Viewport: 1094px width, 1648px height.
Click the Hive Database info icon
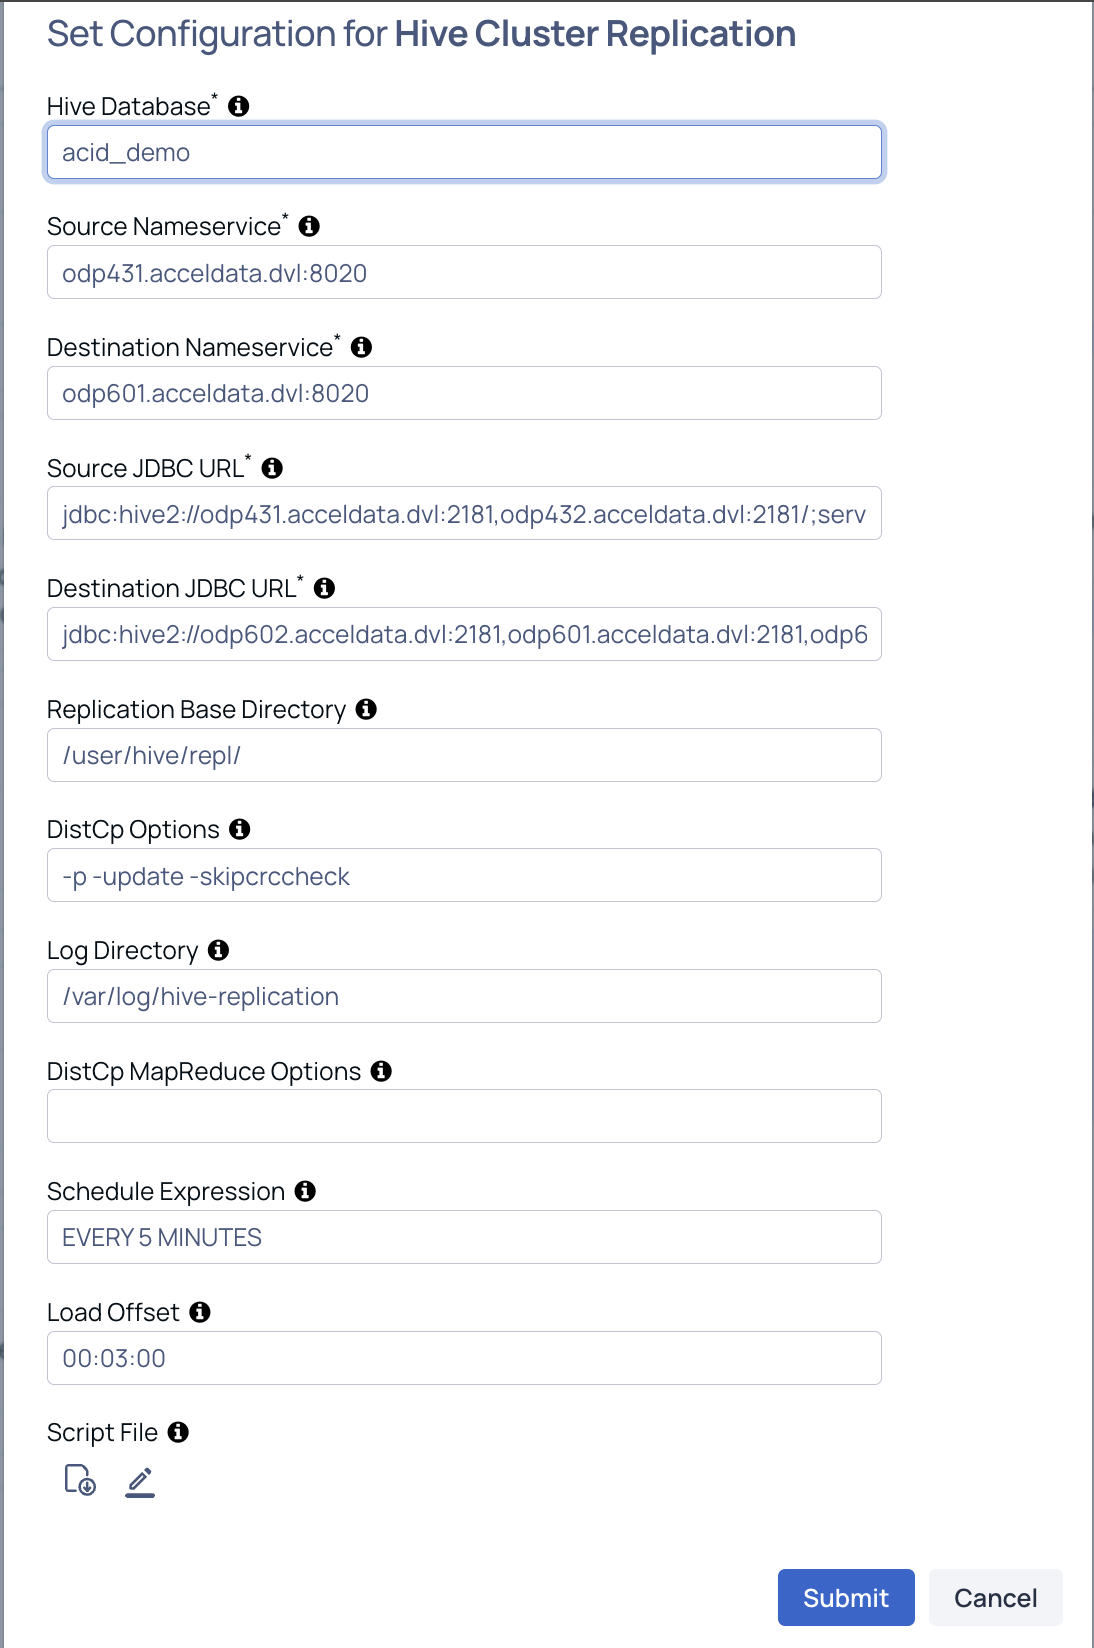(x=239, y=106)
